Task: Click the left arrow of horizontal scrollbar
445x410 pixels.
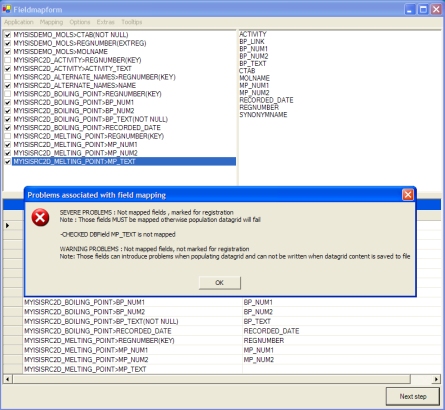Action: (8, 379)
